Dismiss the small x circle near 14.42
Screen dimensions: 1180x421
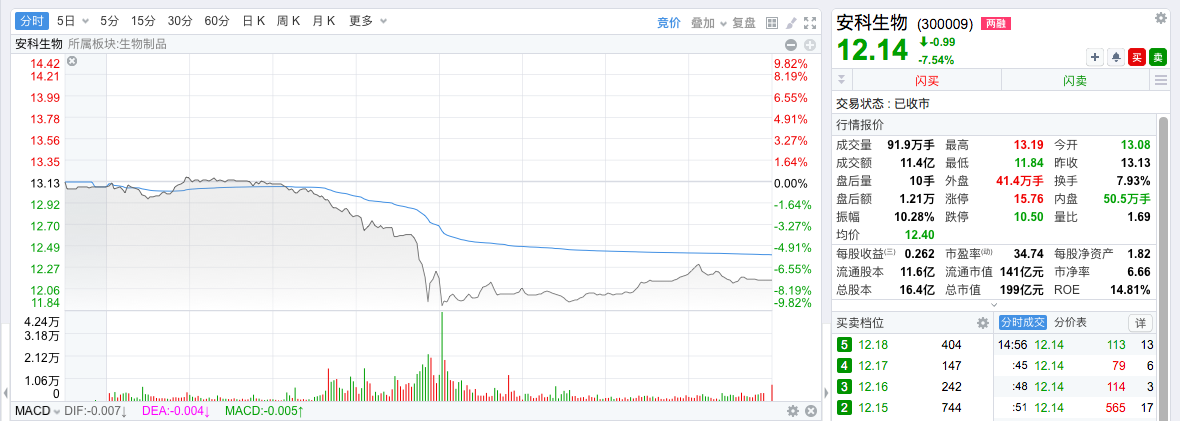click(x=72, y=62)
